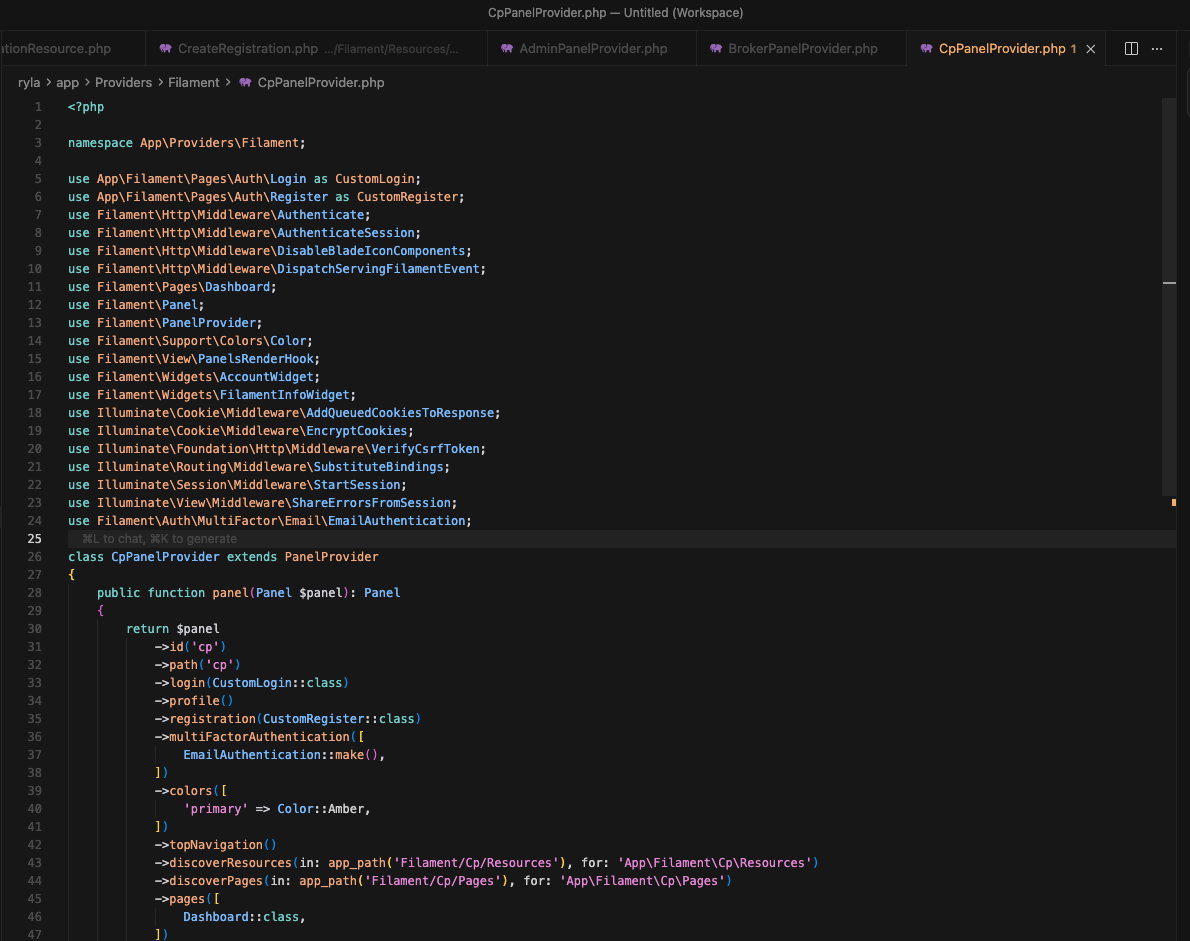Click the split editor icon

click(x=1131, y=49)
